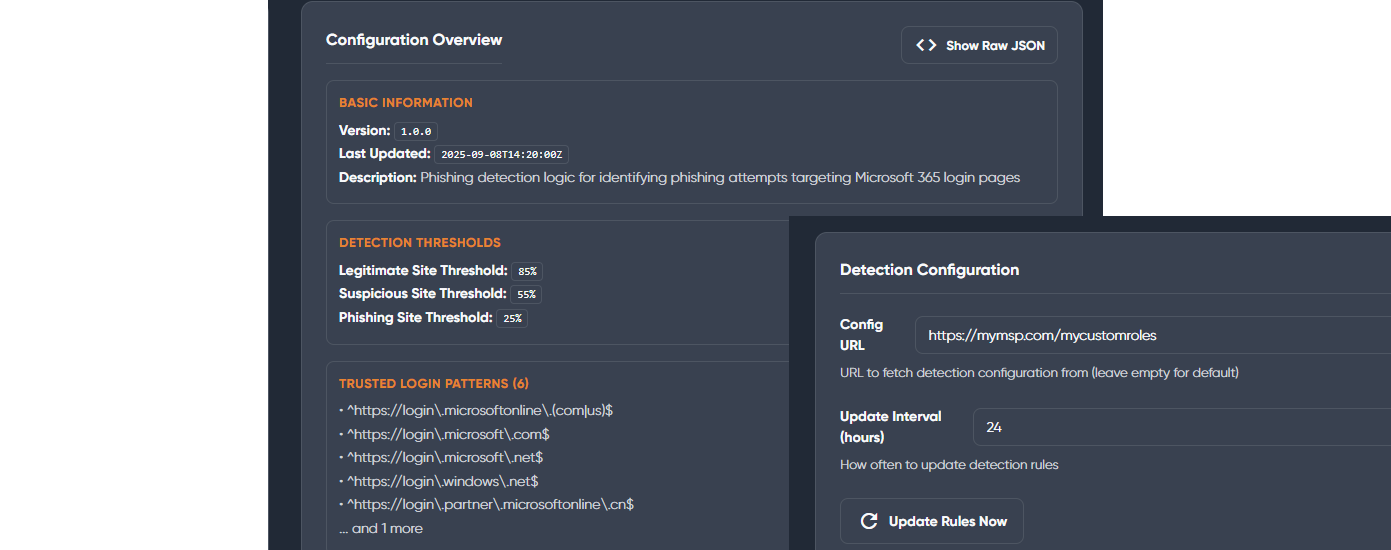The width and height of the screenshot is (1391, 550).
Task: Select the login.microsoft.com pattern entry
Action: click(444, 434)
